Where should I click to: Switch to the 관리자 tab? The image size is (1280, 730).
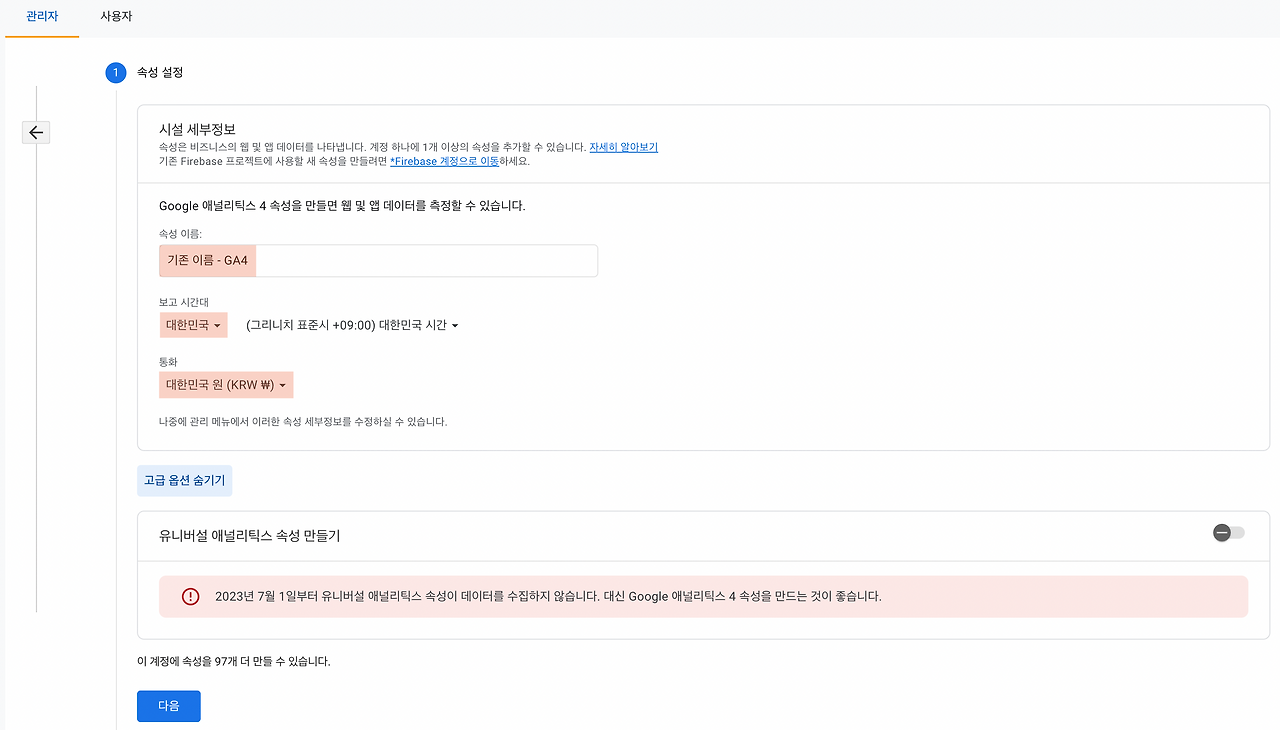(x=42, y=17)
